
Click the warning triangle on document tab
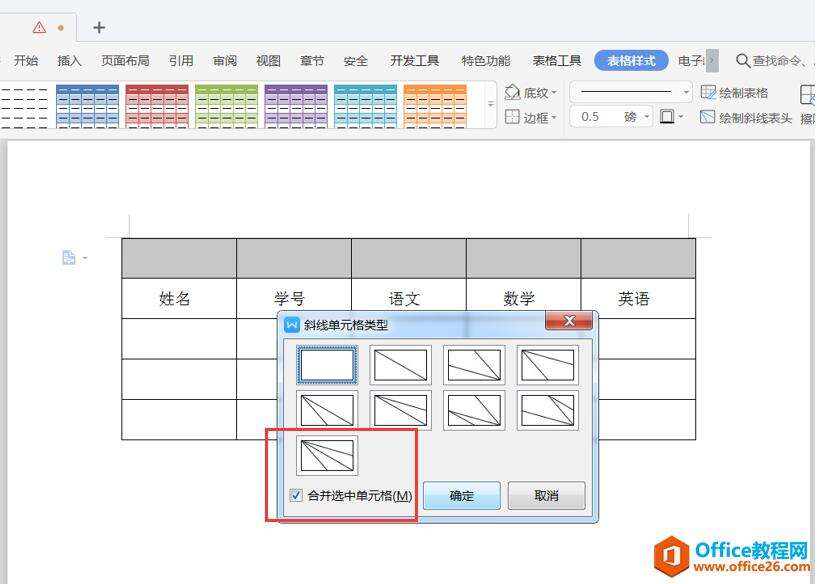pos(39,27)
